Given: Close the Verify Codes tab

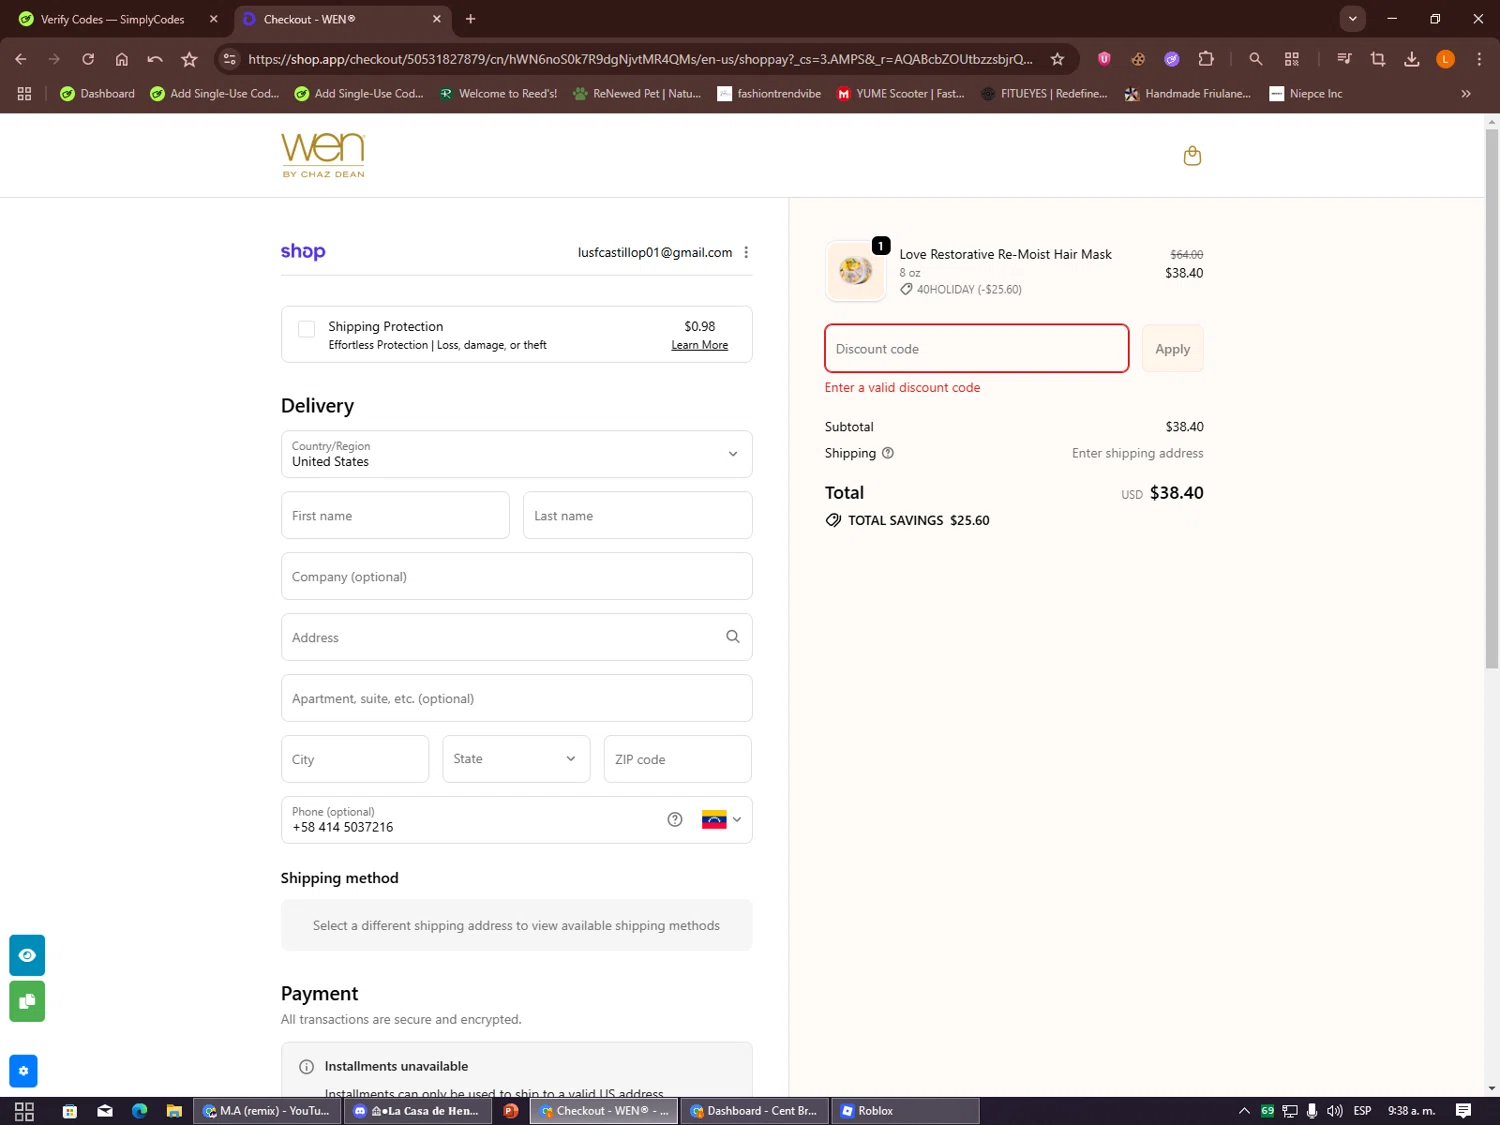Looking at the screenshot, I should pos(213,19).
